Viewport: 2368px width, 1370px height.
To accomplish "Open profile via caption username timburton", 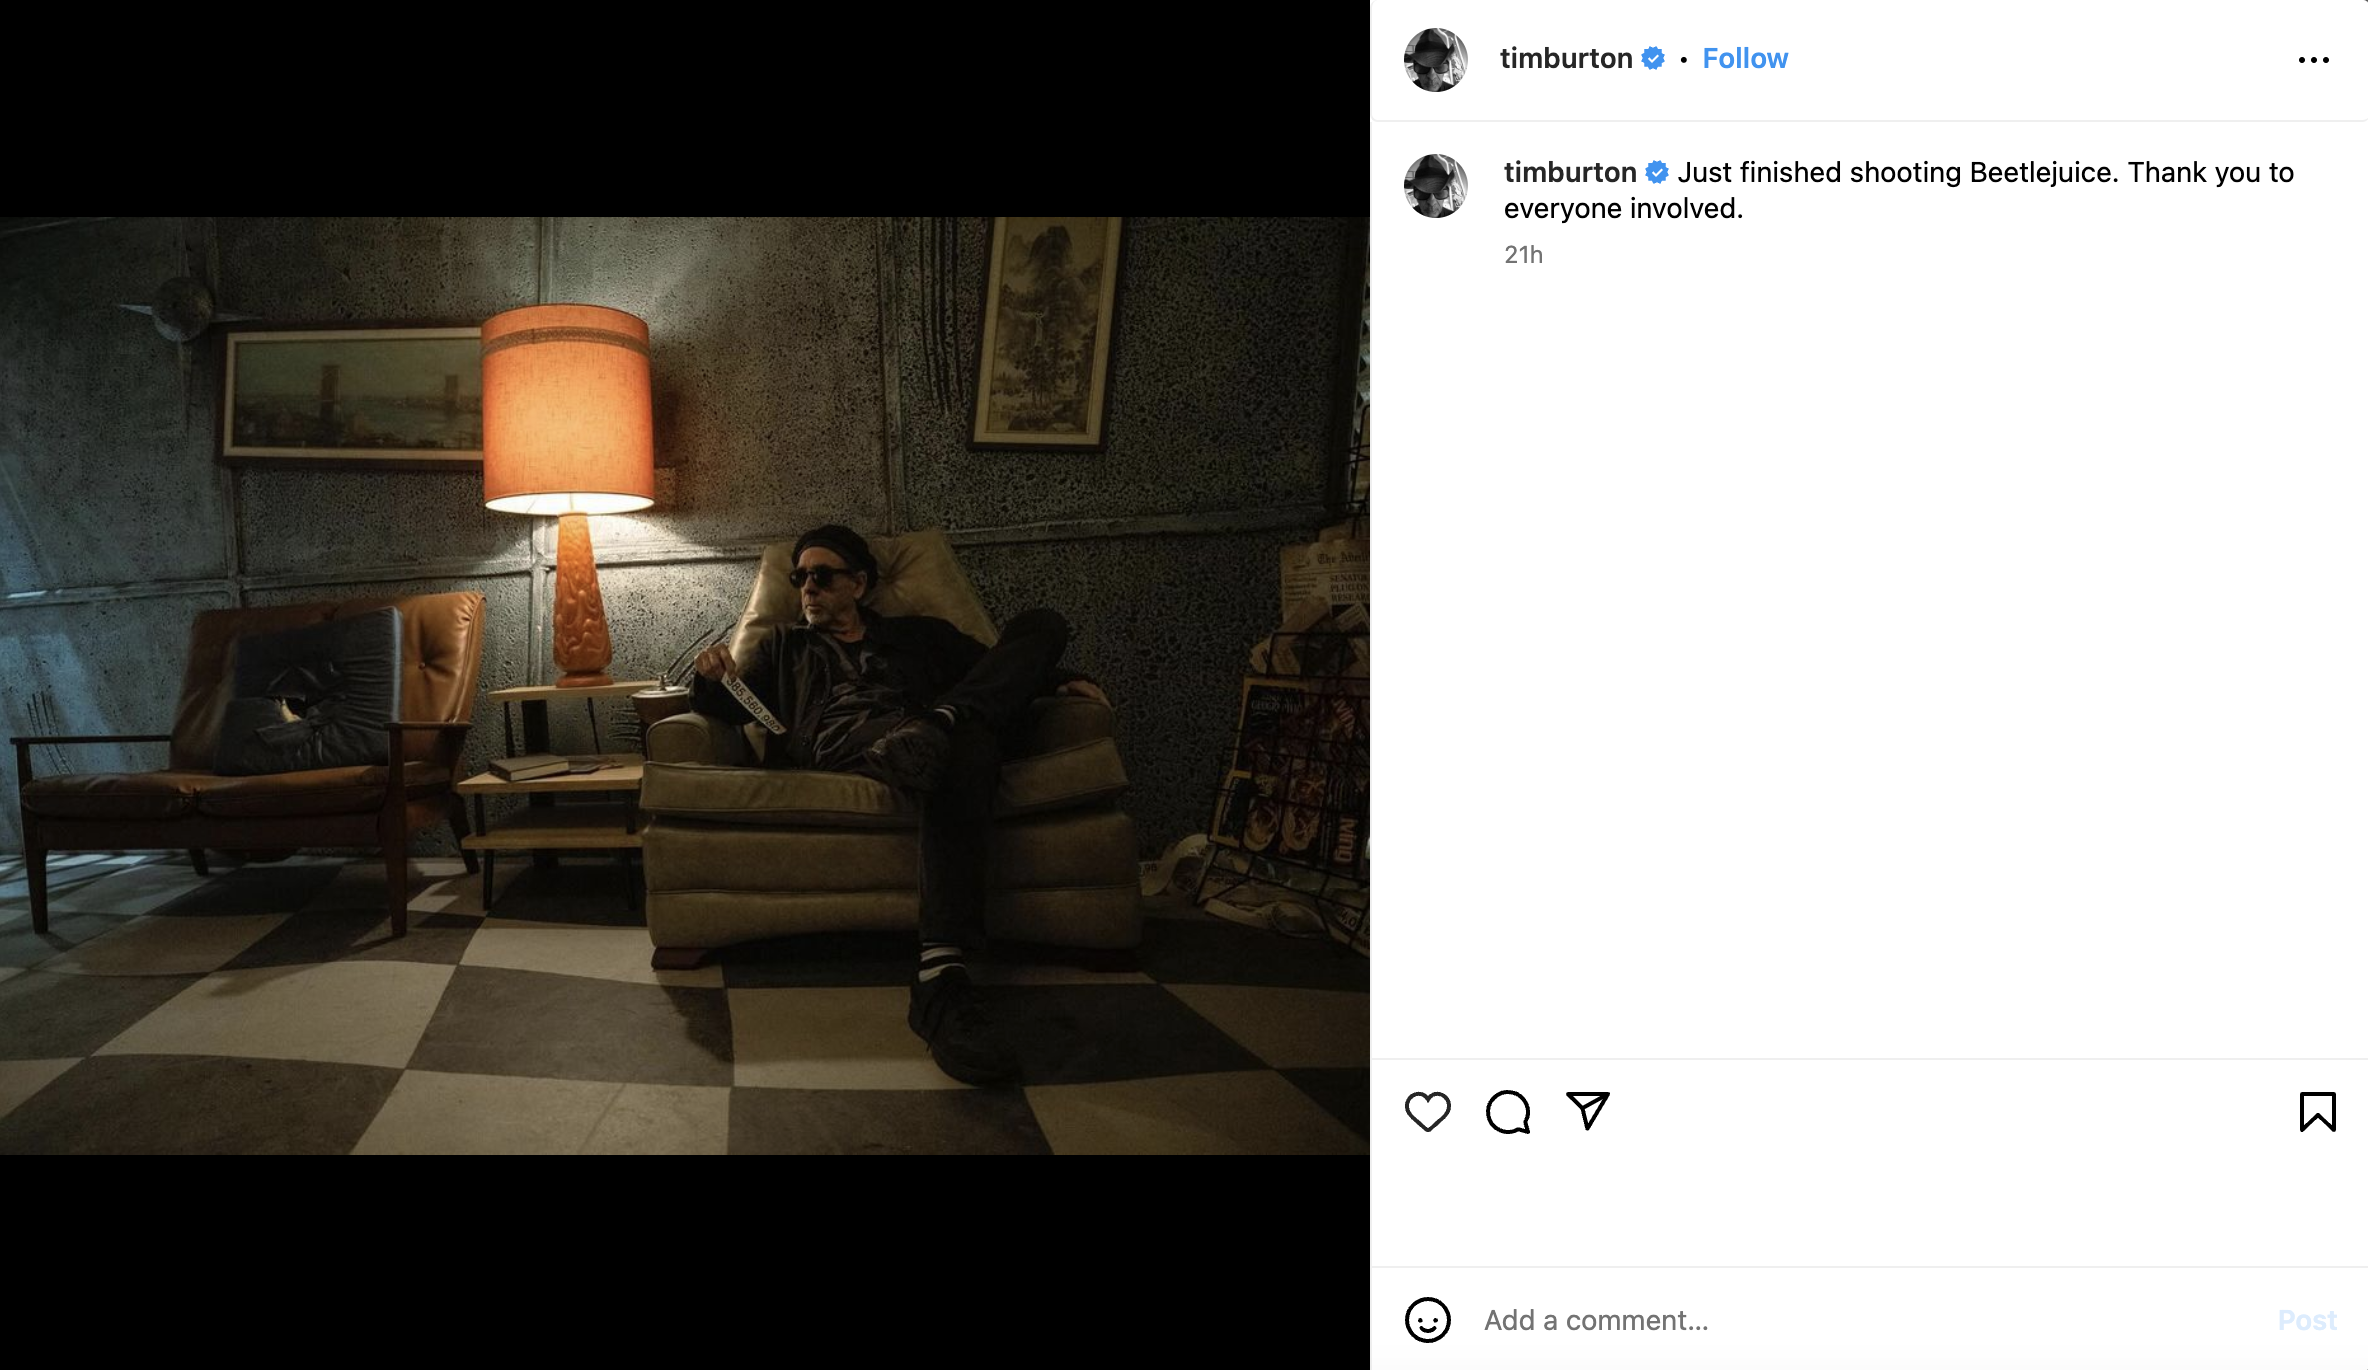I will 1570,172.
